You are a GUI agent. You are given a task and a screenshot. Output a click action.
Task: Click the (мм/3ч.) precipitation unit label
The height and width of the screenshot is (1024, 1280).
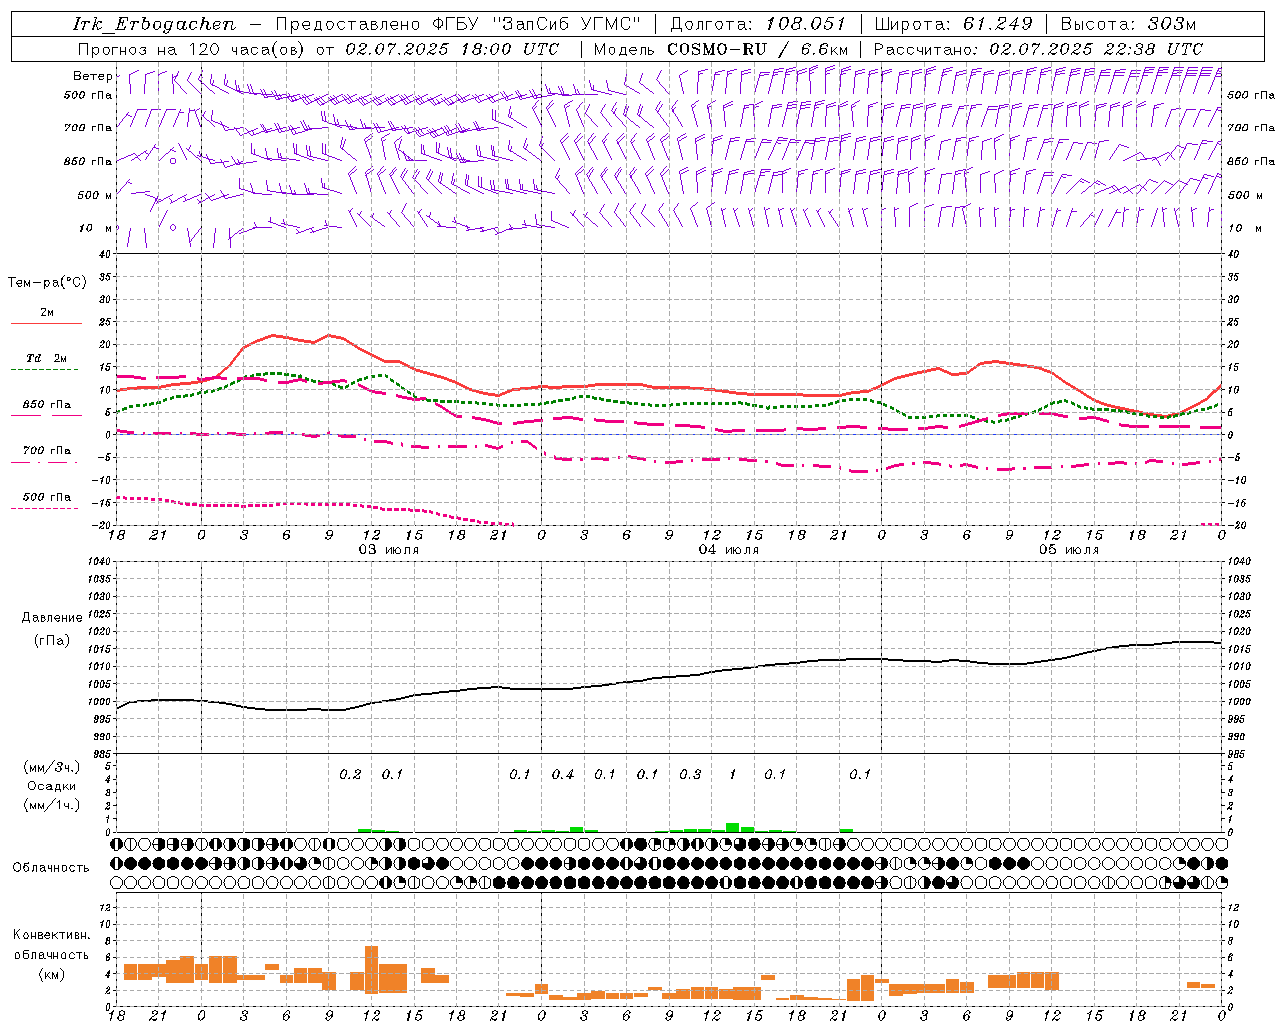point(52,767)
